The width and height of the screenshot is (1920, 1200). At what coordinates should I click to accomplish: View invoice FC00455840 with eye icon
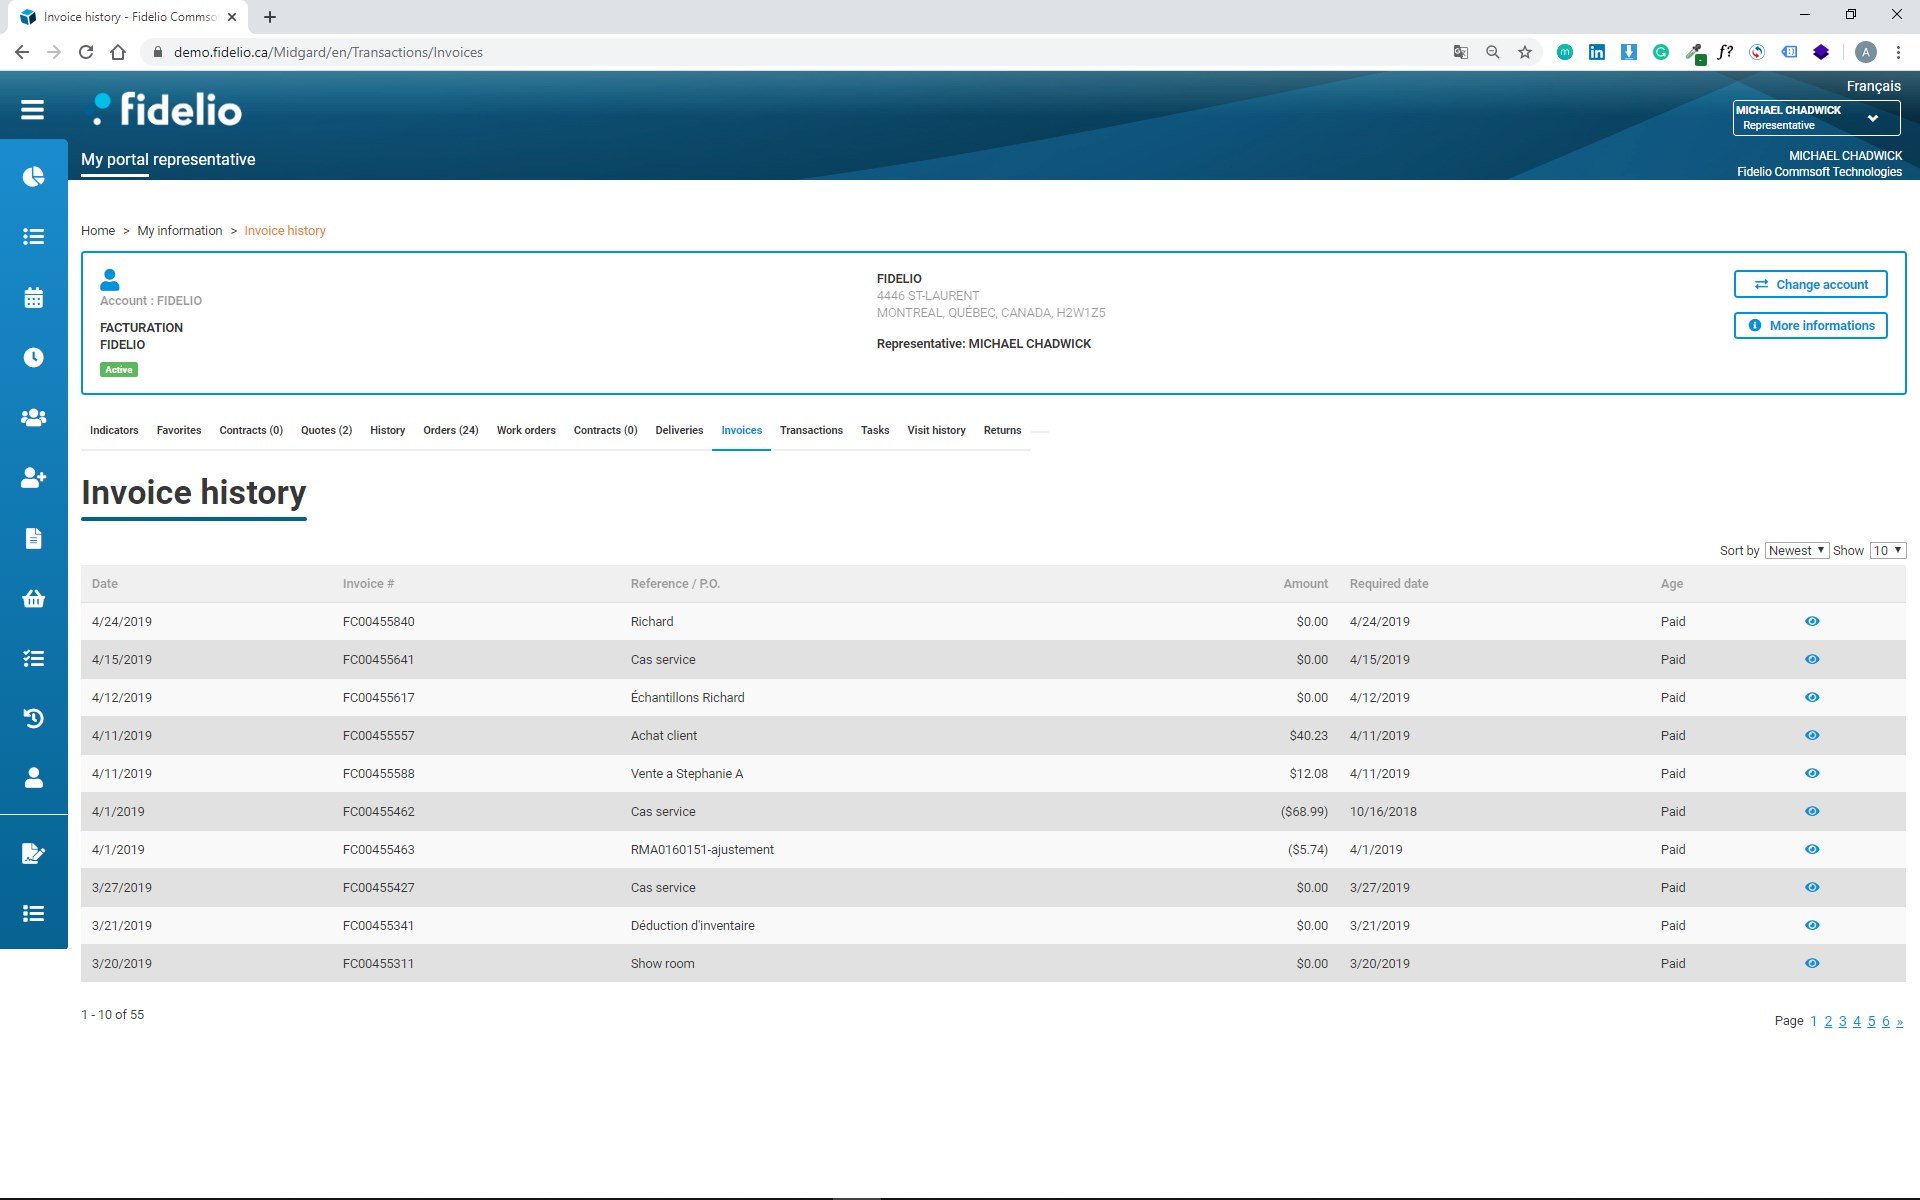[1811, 621]
